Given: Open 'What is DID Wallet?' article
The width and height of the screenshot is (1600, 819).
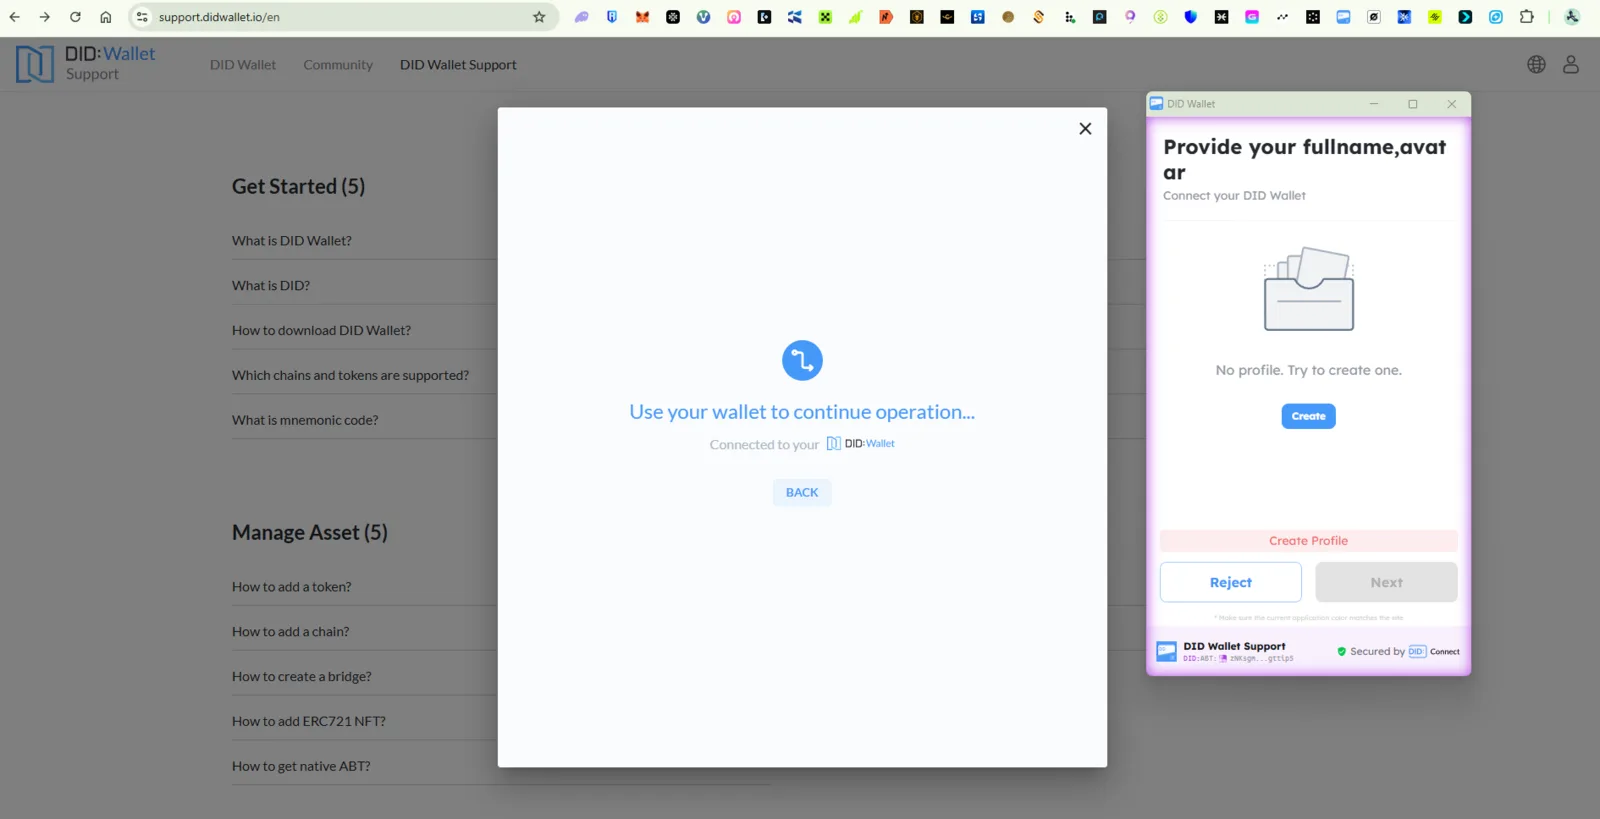Looking at the screenshot, I should click(292, 241).
